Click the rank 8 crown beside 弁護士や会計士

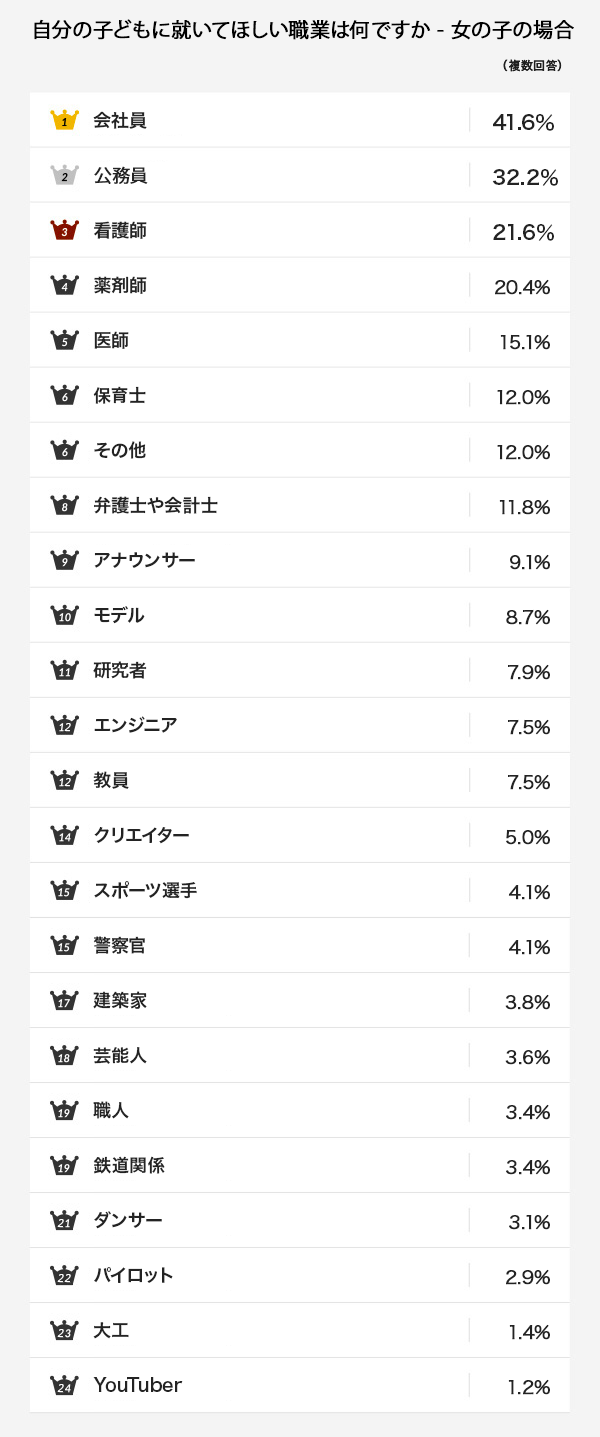click(65, 505)
